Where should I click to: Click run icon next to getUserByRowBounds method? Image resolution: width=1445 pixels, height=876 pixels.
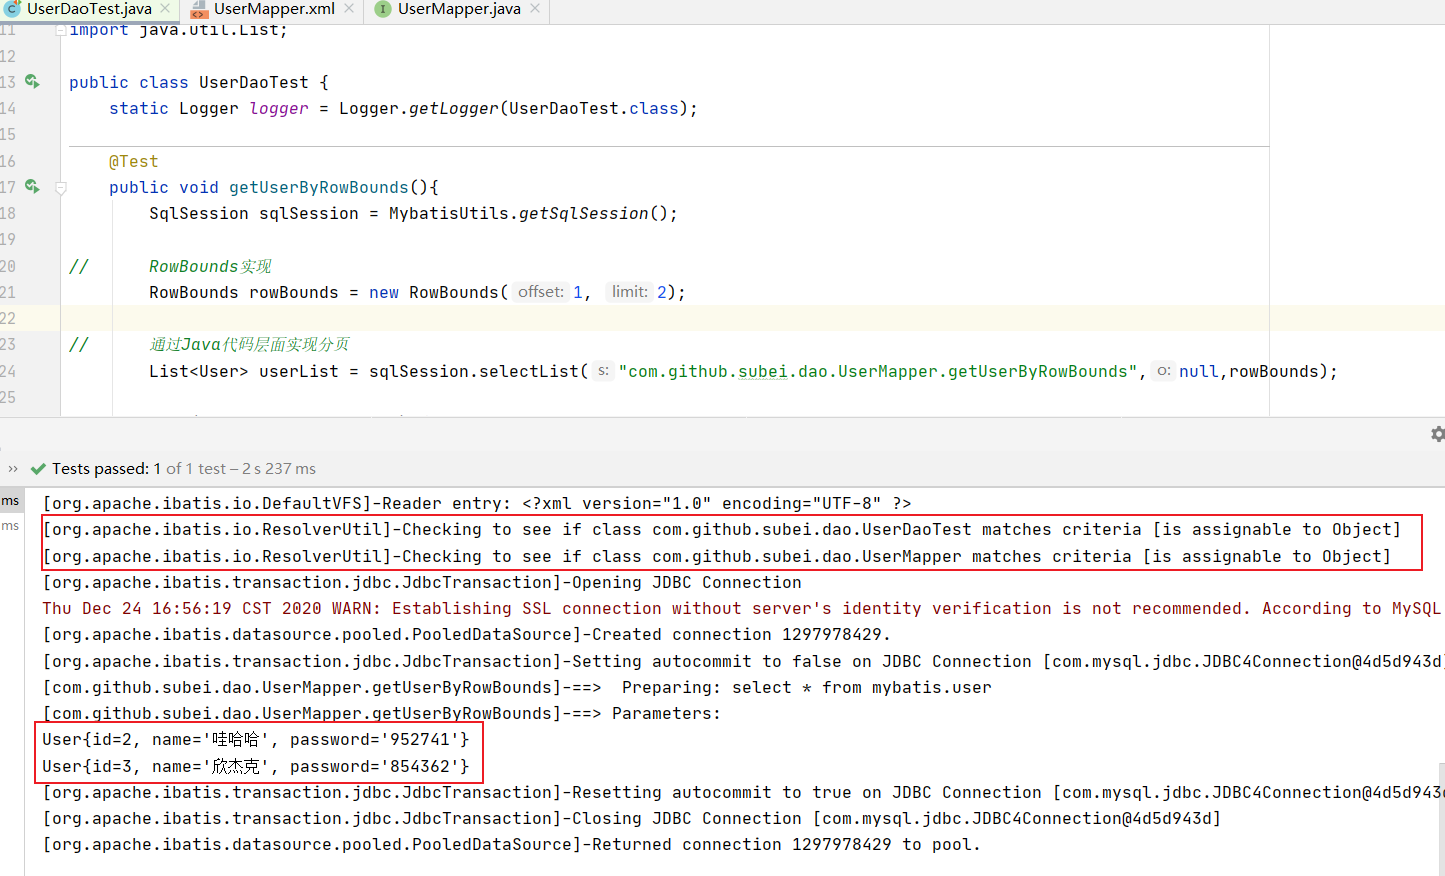32,186
